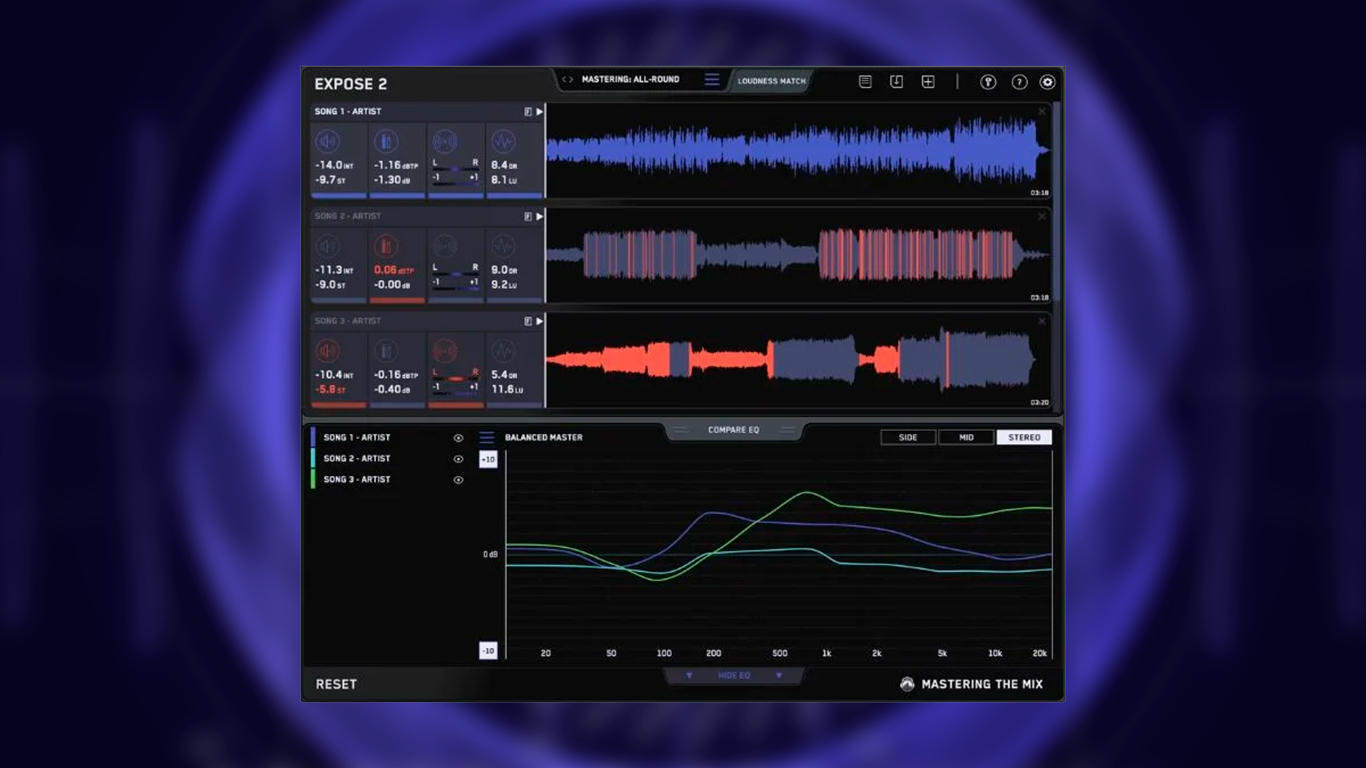Click the red -5.8 ST value for Song 3
Screen dimensions: 1366x768
pos(331,390)
